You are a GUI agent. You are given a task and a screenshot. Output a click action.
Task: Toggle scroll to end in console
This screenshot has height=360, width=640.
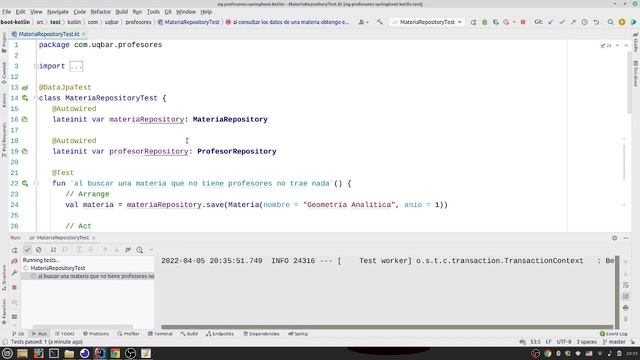(x=626, y=296)
